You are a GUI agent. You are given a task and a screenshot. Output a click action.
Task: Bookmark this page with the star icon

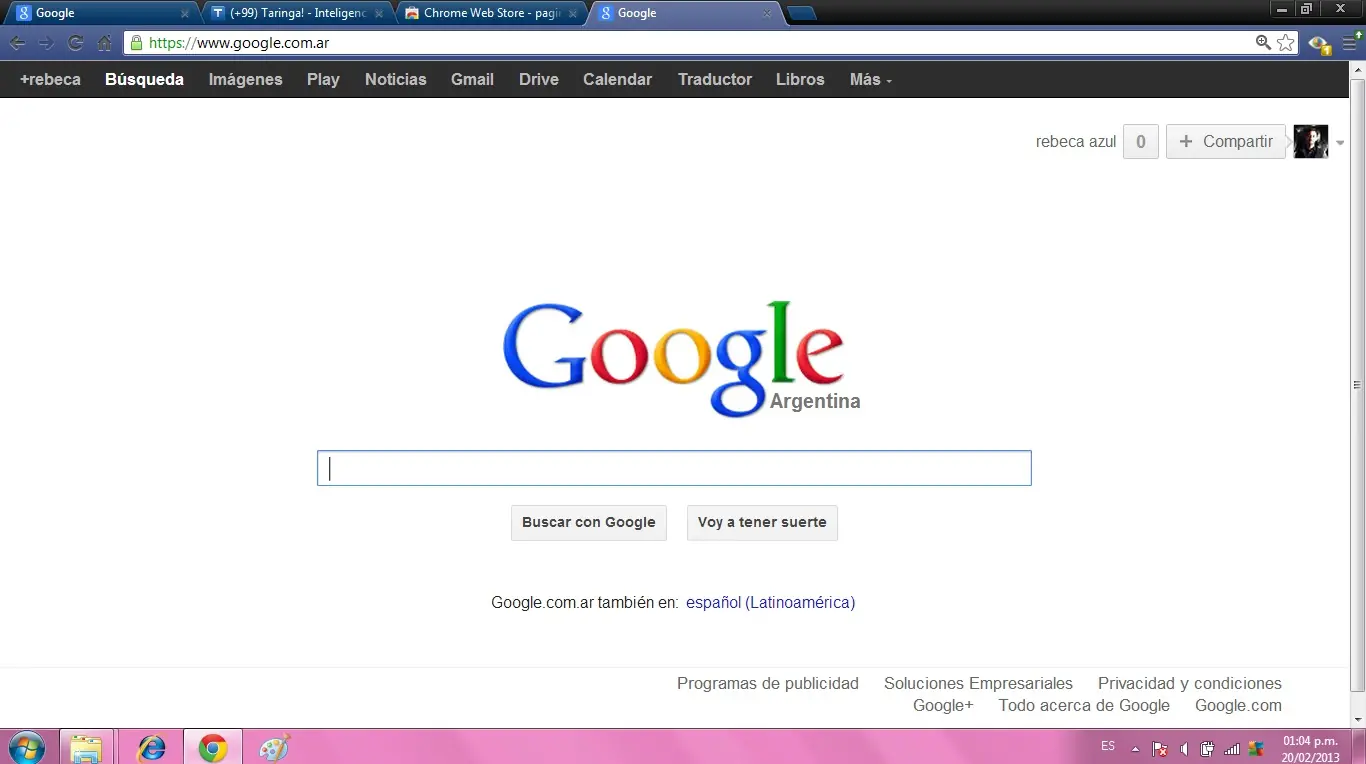point(1285,43)
